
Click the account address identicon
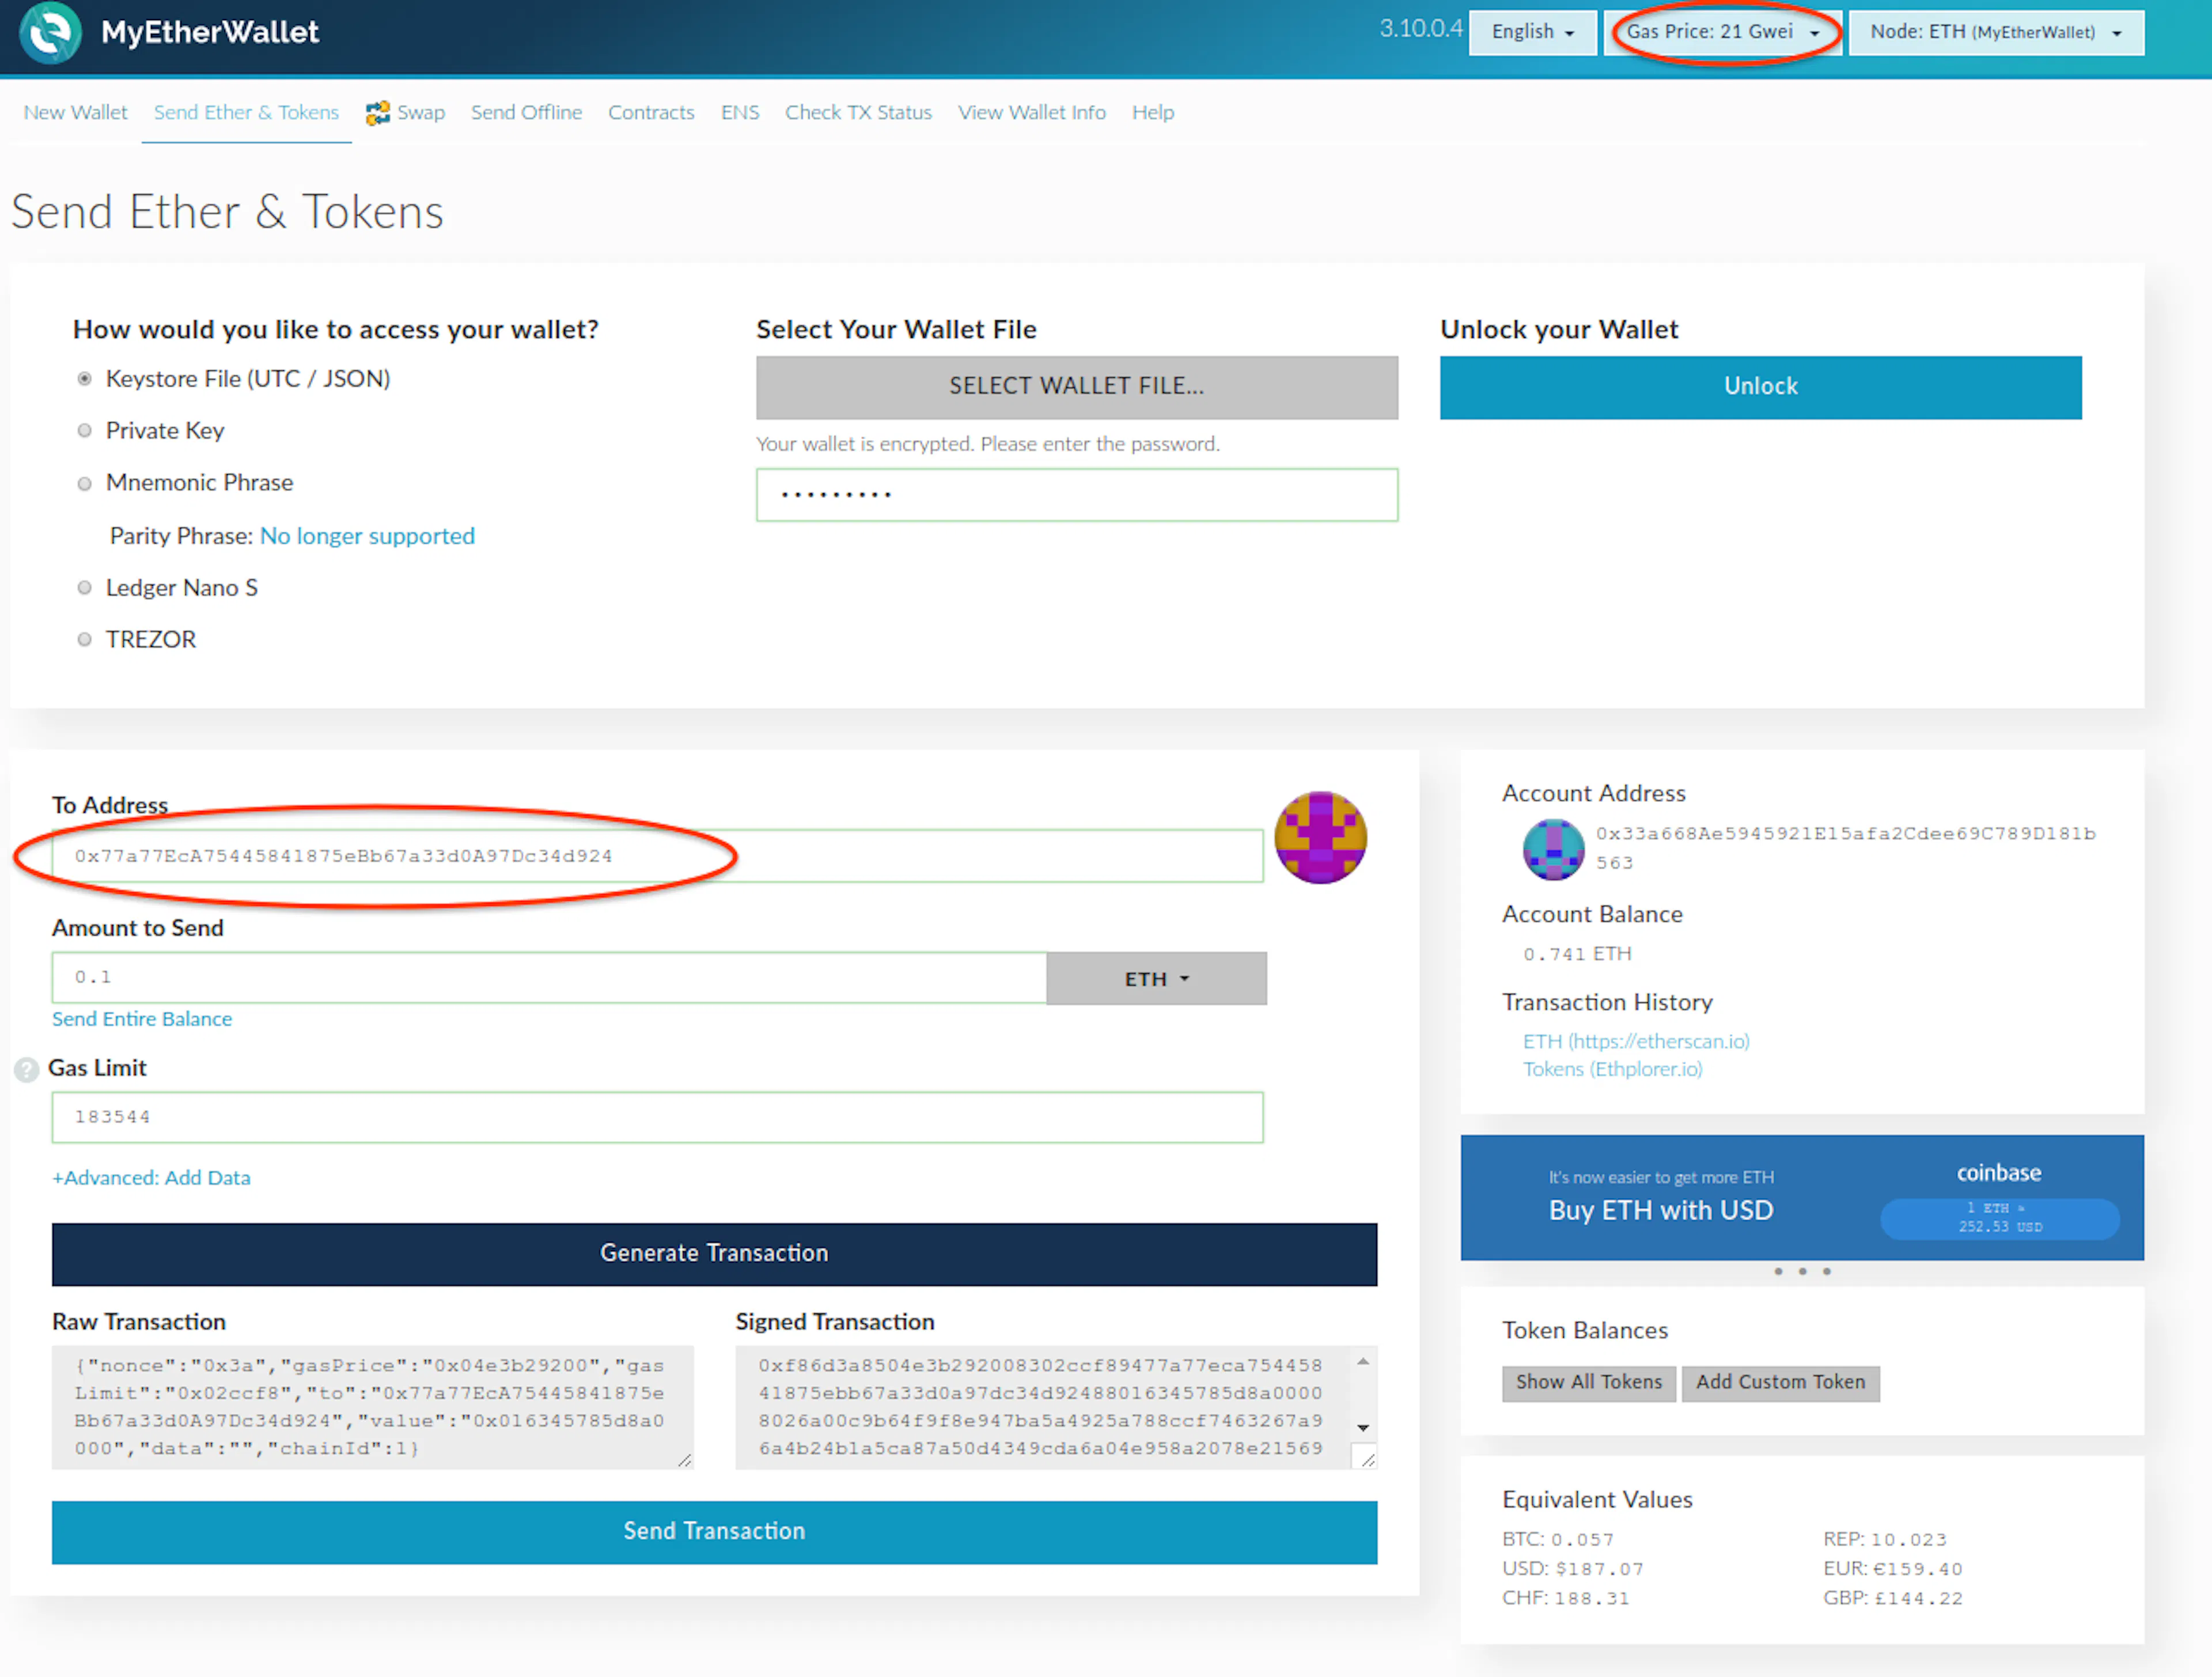click(x=1553, y=849)
